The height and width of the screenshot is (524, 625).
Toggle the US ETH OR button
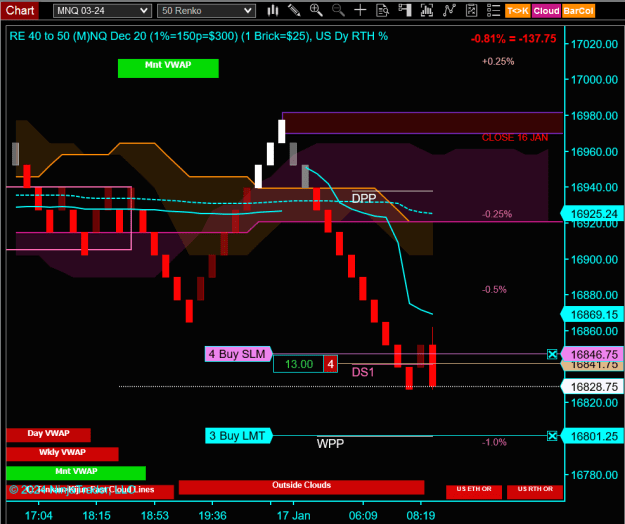tap(474, 491)
